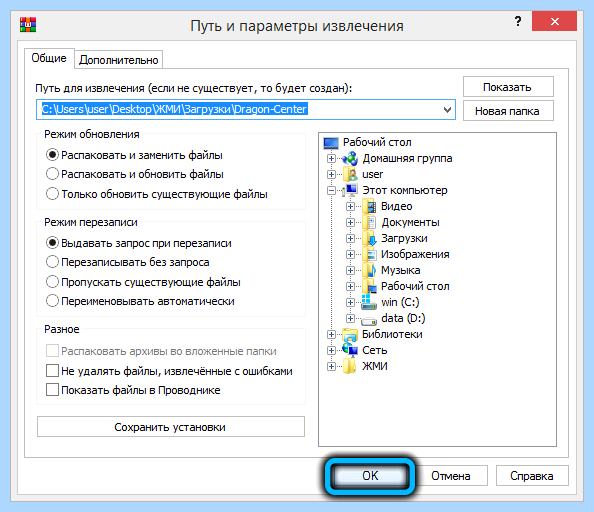The height and width of the screenshot is (512, 594).
Task: Select Выдавать запрос при перезаписи option
Action: point(52,242)
